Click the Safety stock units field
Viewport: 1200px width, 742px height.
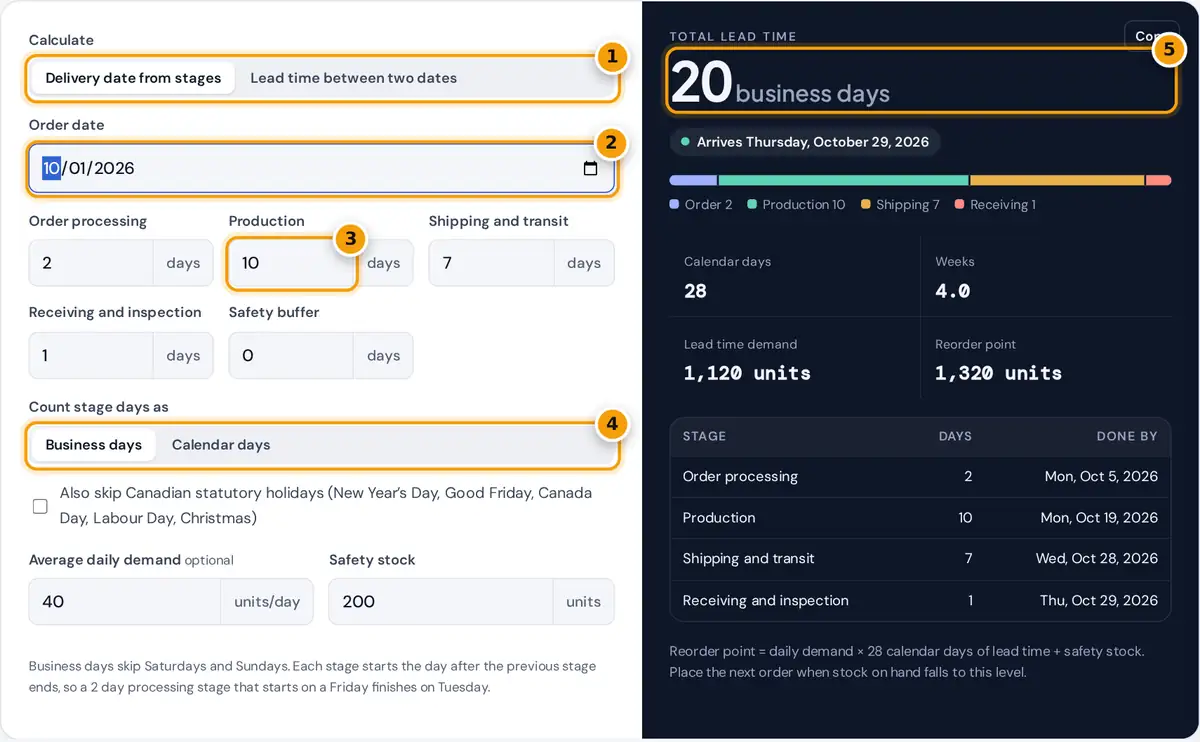coord(441,602)
